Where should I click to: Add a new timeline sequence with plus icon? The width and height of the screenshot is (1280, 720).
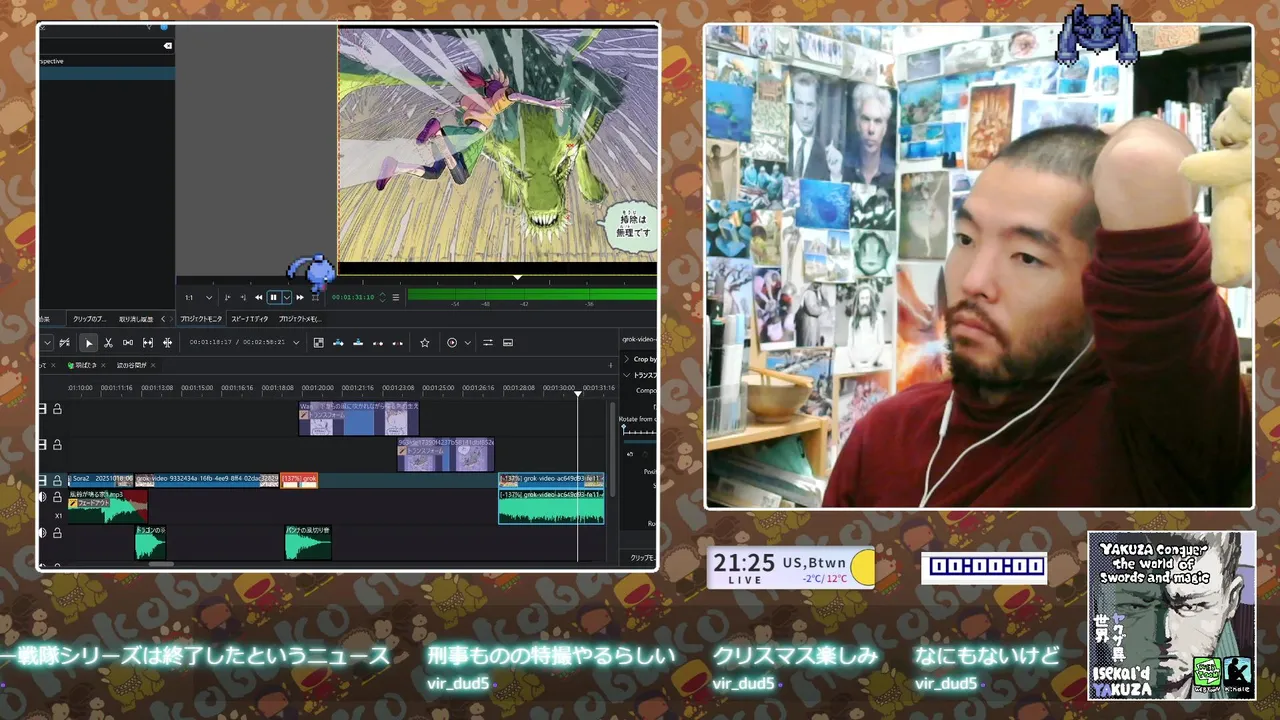[x=610, y=366]
